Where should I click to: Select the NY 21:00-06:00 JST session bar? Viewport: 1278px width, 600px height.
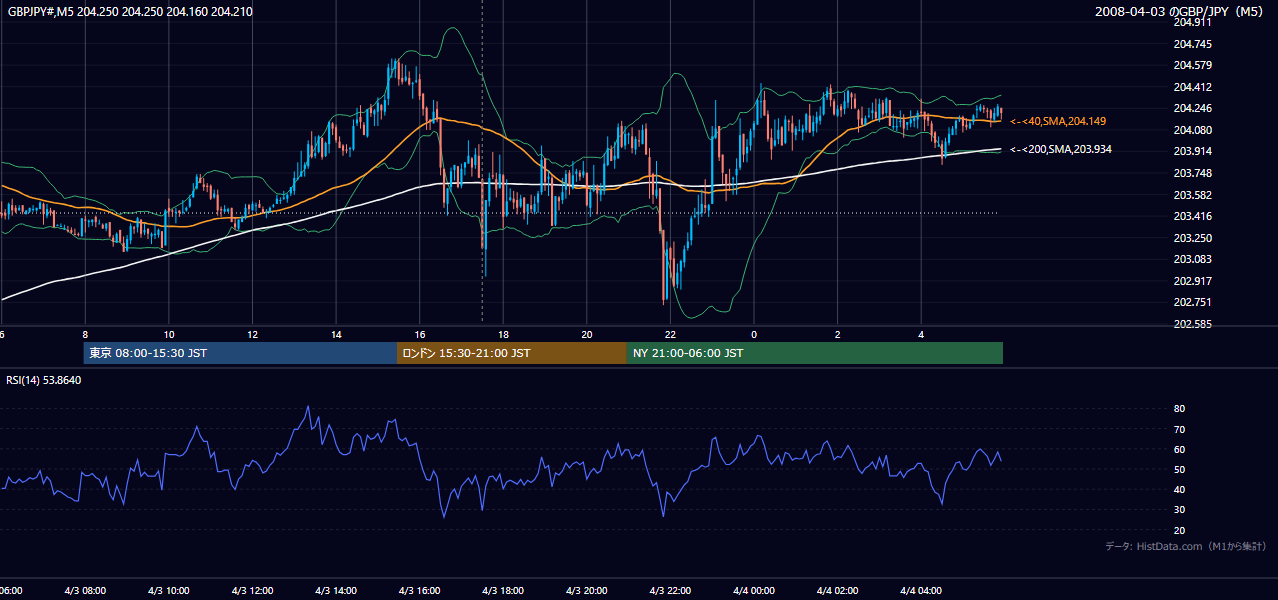pos(815,353)
